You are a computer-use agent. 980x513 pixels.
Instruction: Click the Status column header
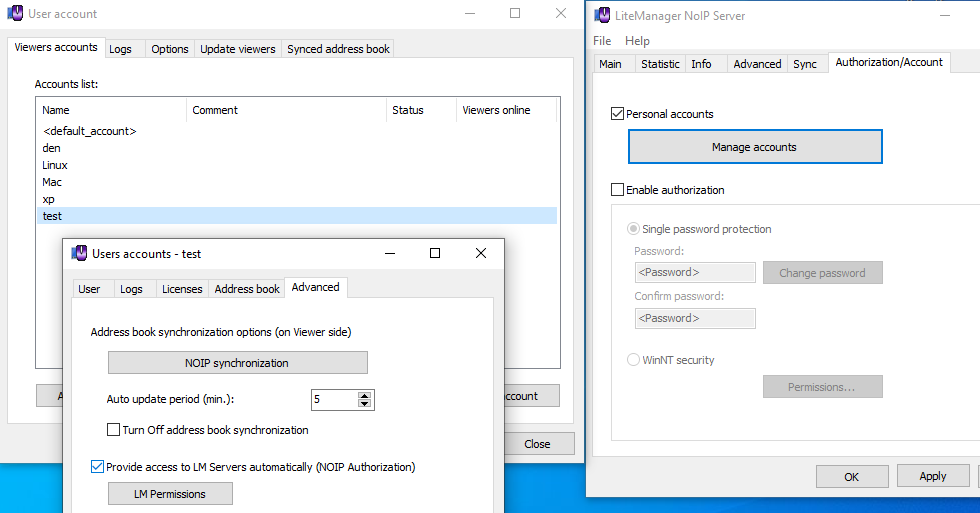[x=421, y=110]
